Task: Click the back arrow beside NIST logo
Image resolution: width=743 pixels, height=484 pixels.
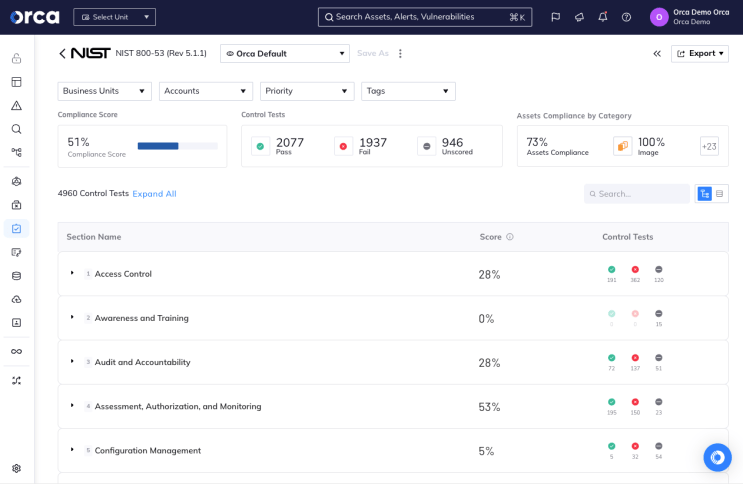Action: (x=62, y=53)
